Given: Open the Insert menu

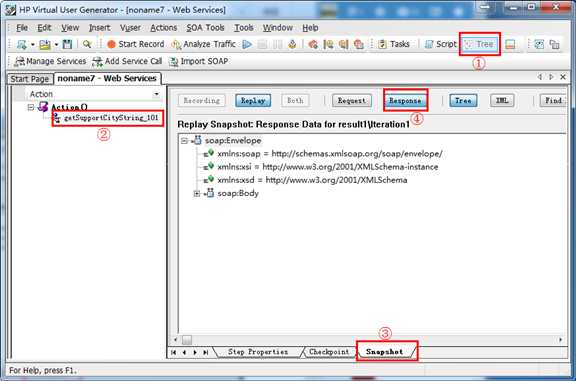Looking at the screenshot, I should tap(99, 28).
